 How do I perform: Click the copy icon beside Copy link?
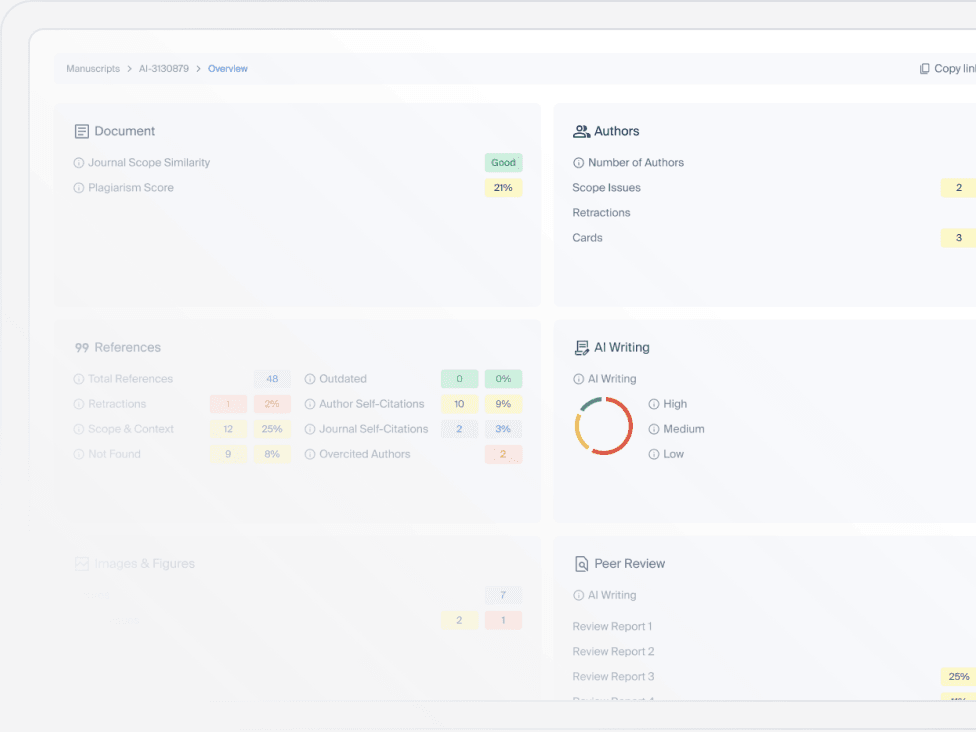pyautogui.click(x=924, y=68)
